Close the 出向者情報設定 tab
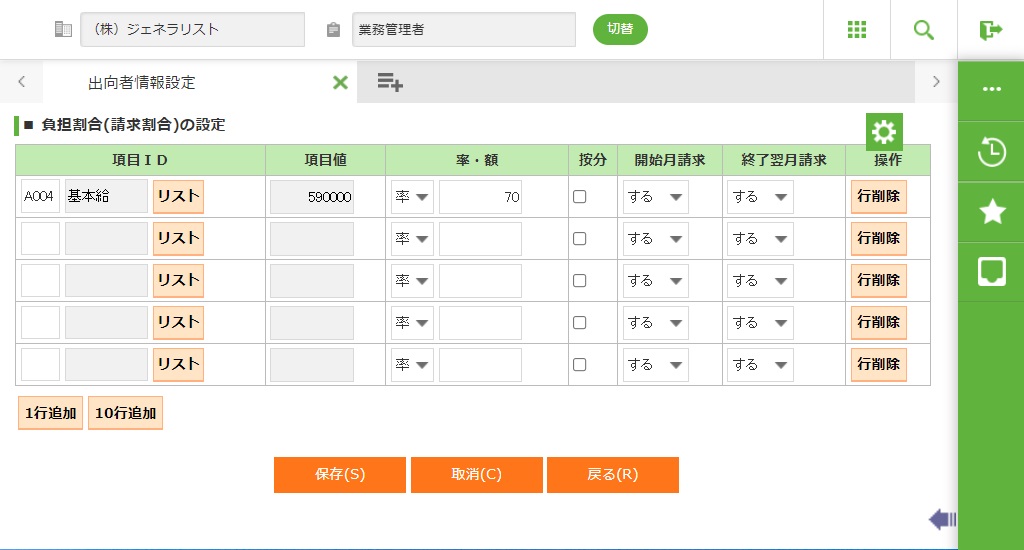The image size is (1024, 550). click(x=340, y=82)
